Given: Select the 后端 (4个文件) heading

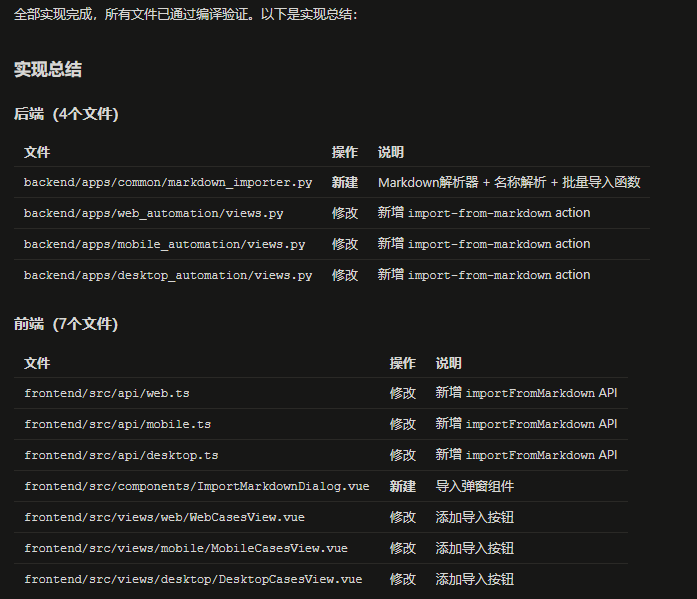Looking at the screenshot, I should click(x=66, y=114).
